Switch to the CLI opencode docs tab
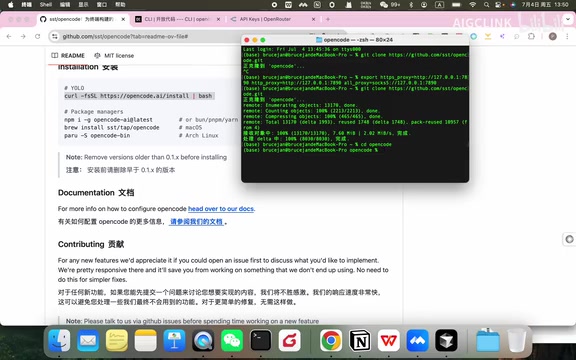Screen dimensions: 576x360 pos(177,19)
